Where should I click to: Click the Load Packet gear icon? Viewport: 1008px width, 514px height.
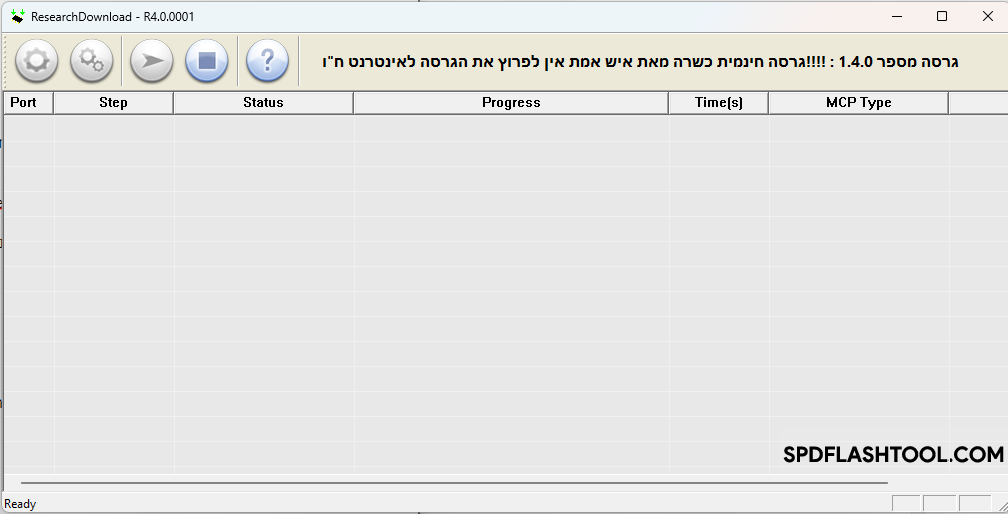tap(36, 61)
